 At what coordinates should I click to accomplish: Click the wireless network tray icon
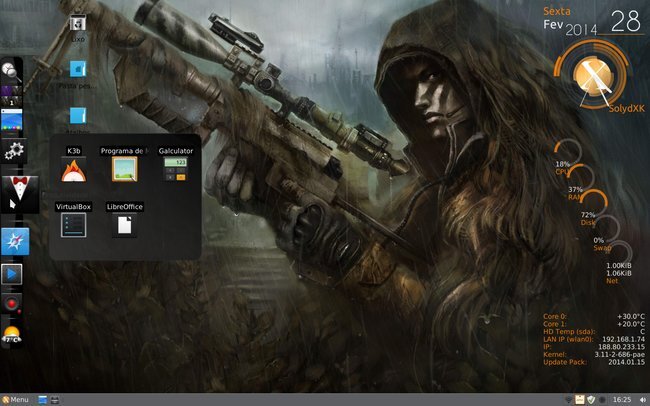point(568,400)
